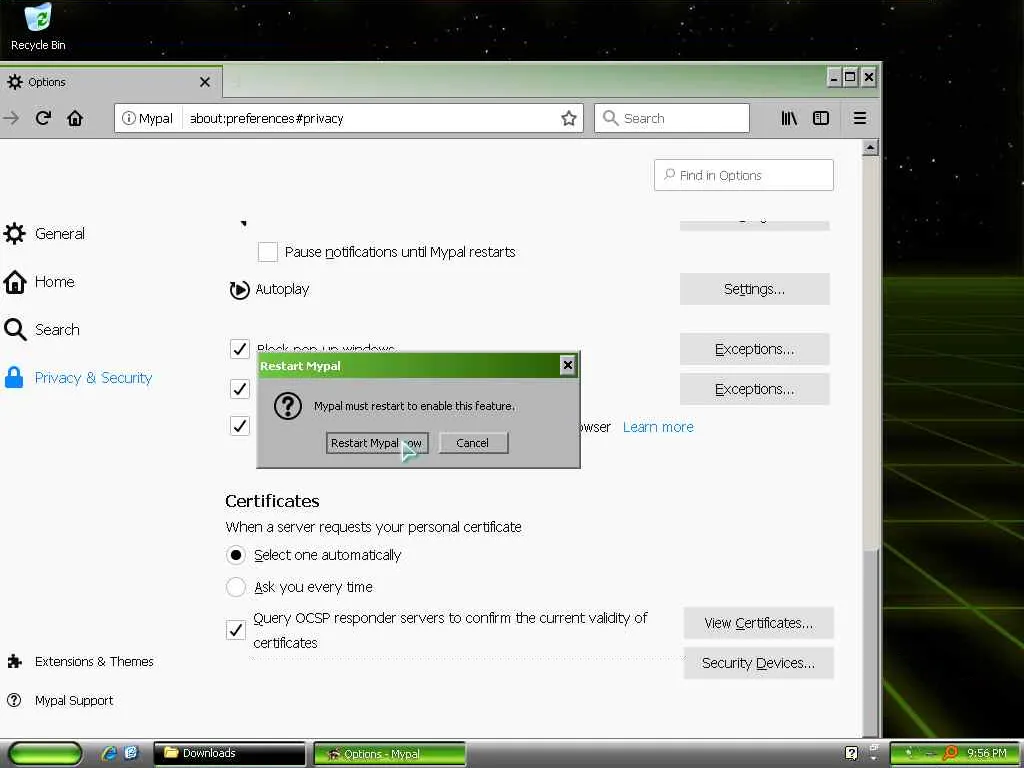Toggle Query OCSP responder servers checkbox
The image size is (1024, 768).
(x=236, y=630)
